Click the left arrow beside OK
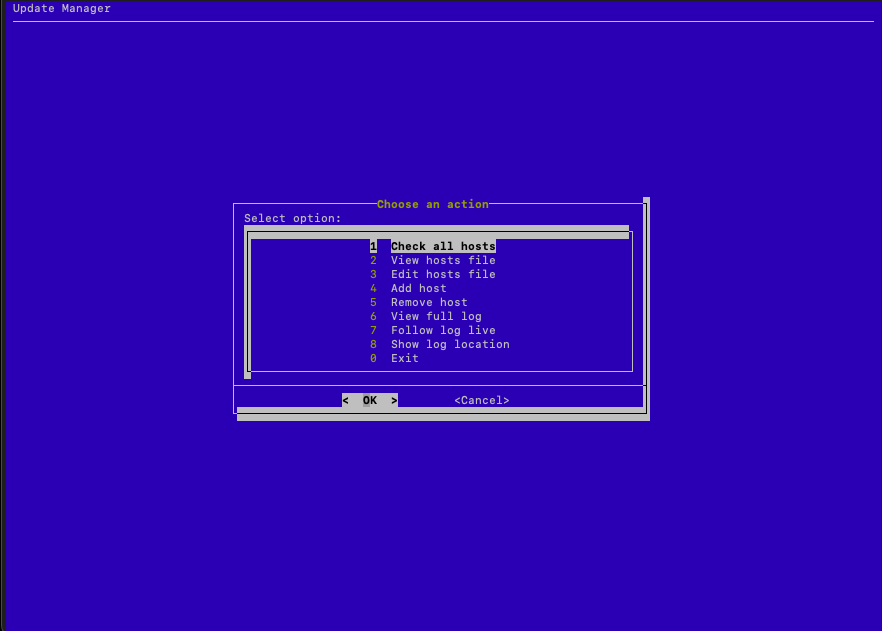This screenshot has width=882, height=631. 345,400
